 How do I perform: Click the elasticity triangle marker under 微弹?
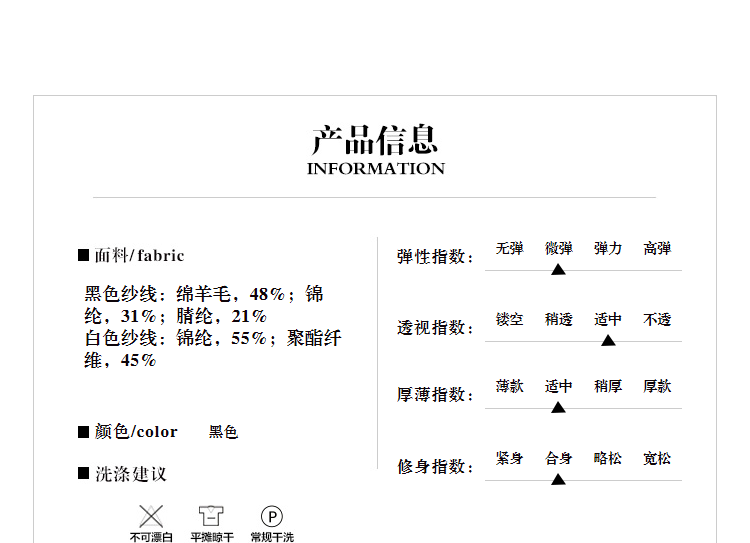[558, 270]
